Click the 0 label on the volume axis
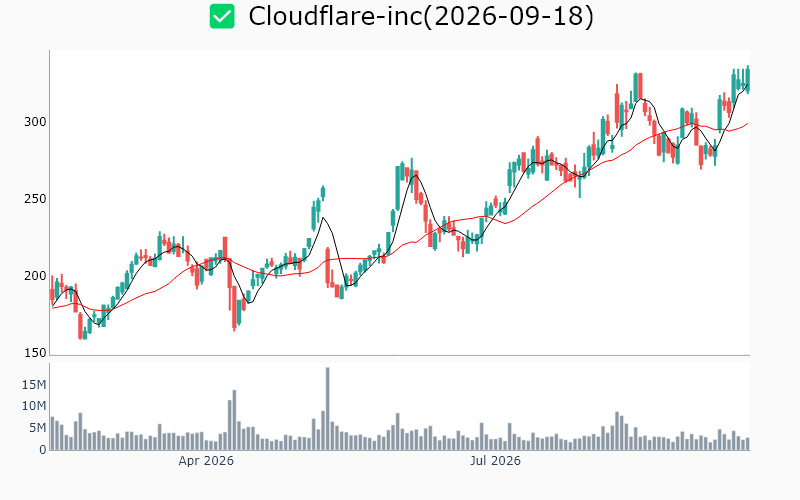Viewport: 800px width, 500px height. point(43,450)
